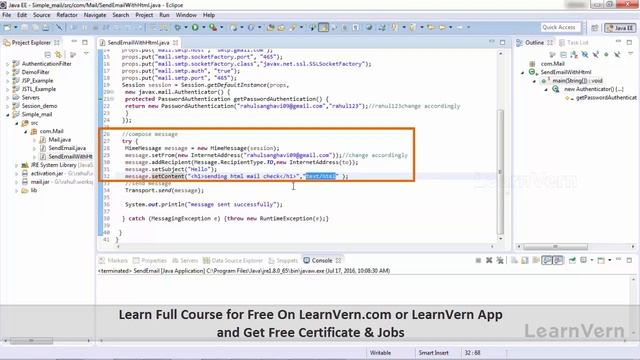The height and width of the screenshot is (360, 640).
Task: Select activation.jar in Project Explorer
Action: (x=47, y=173)
